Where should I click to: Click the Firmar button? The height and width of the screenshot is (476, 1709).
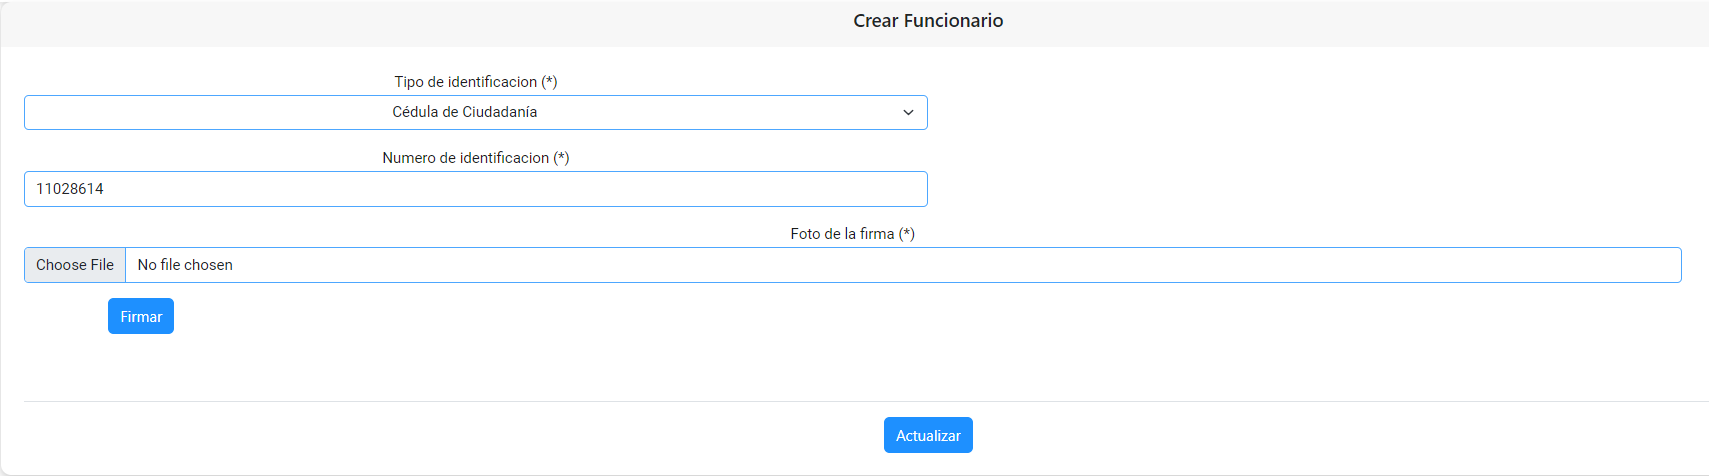tap(141, 316)
